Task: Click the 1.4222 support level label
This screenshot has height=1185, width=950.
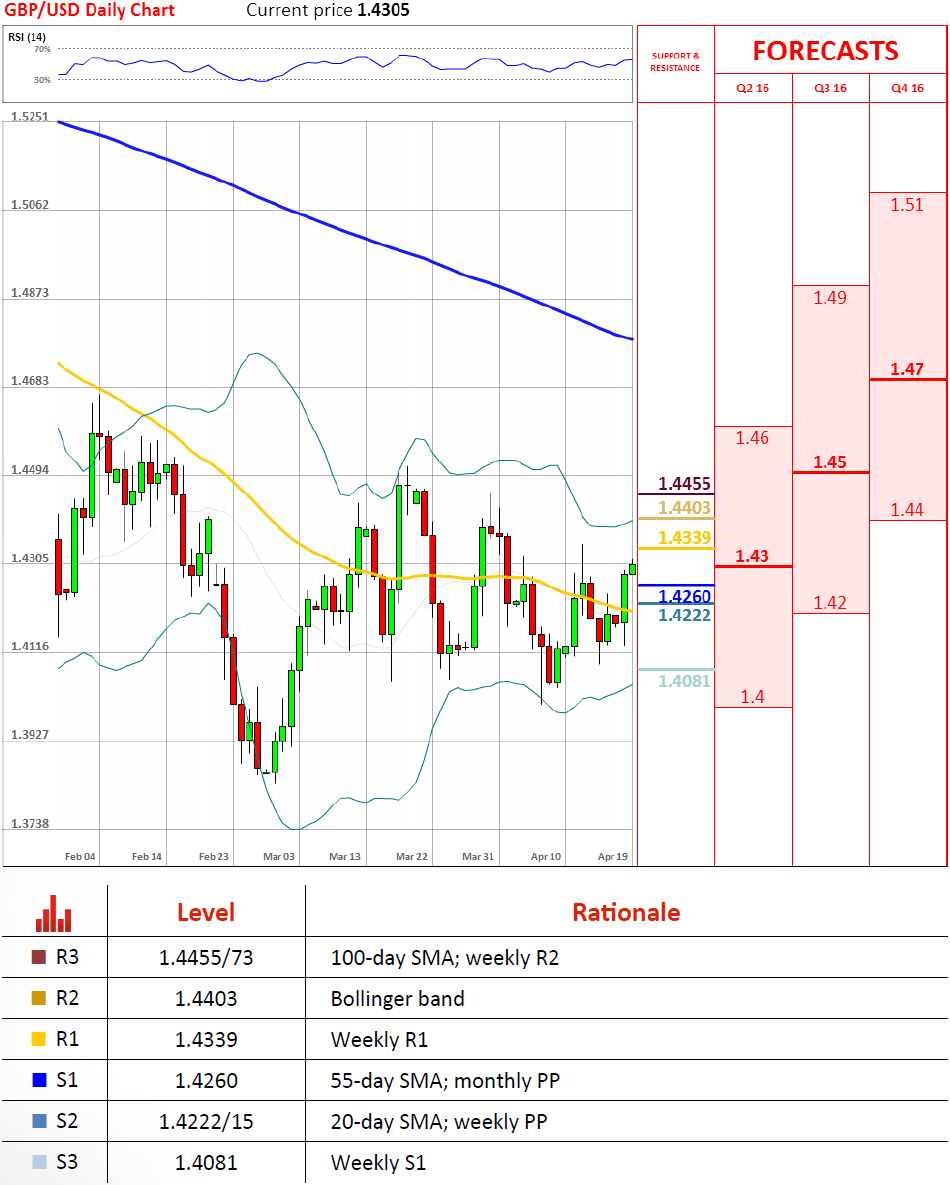Action: [684, 615]
